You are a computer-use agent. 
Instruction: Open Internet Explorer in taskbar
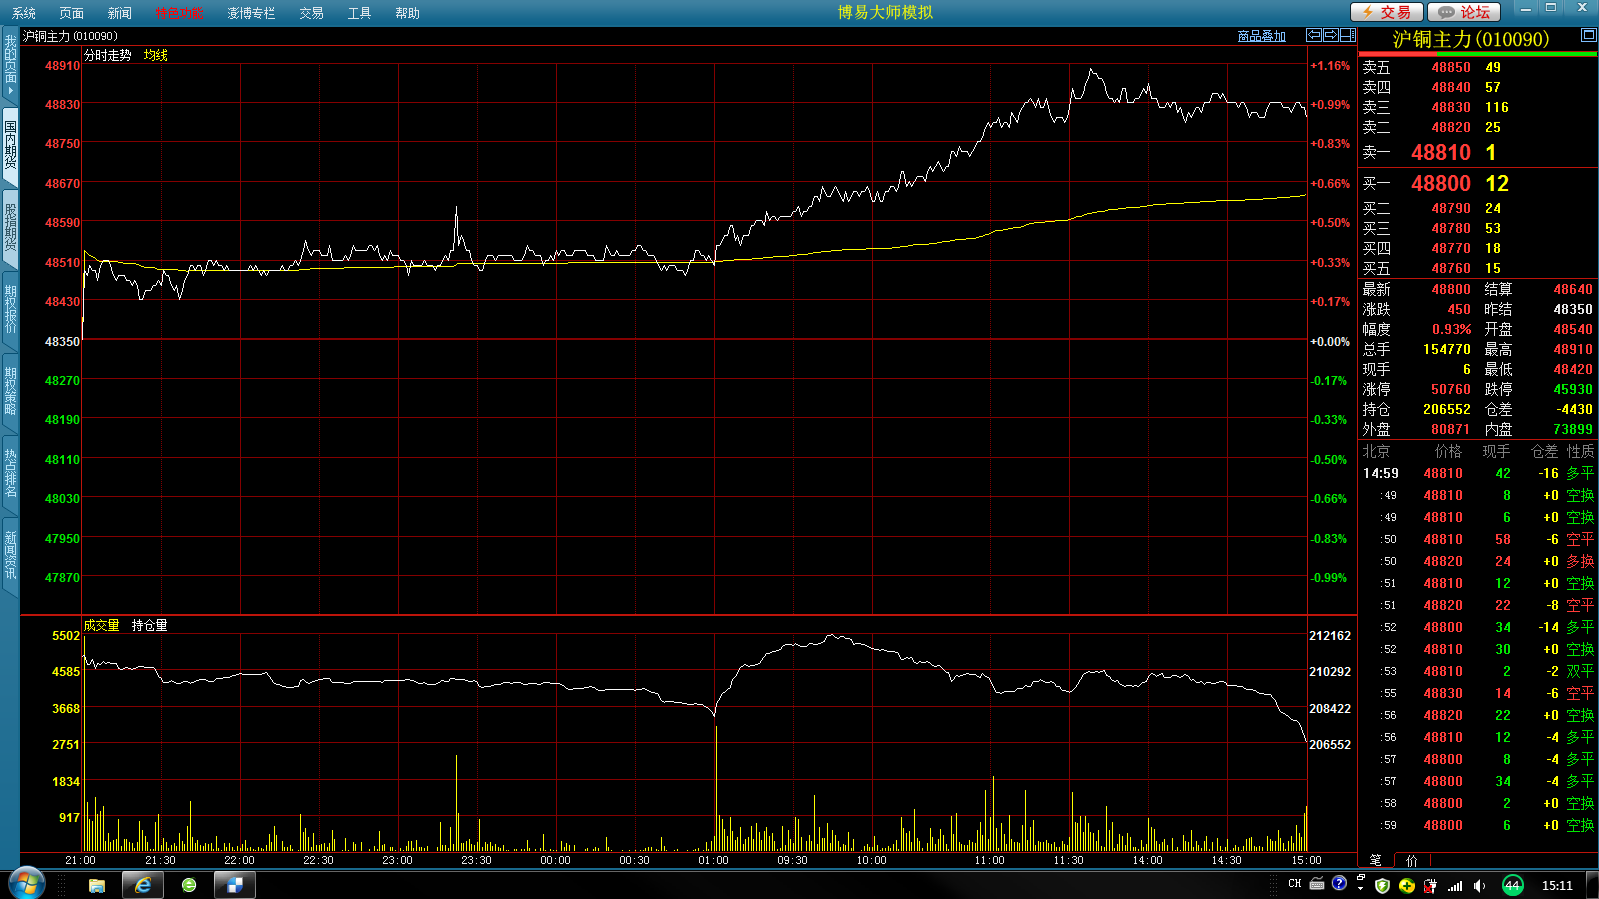pos(143,885)
